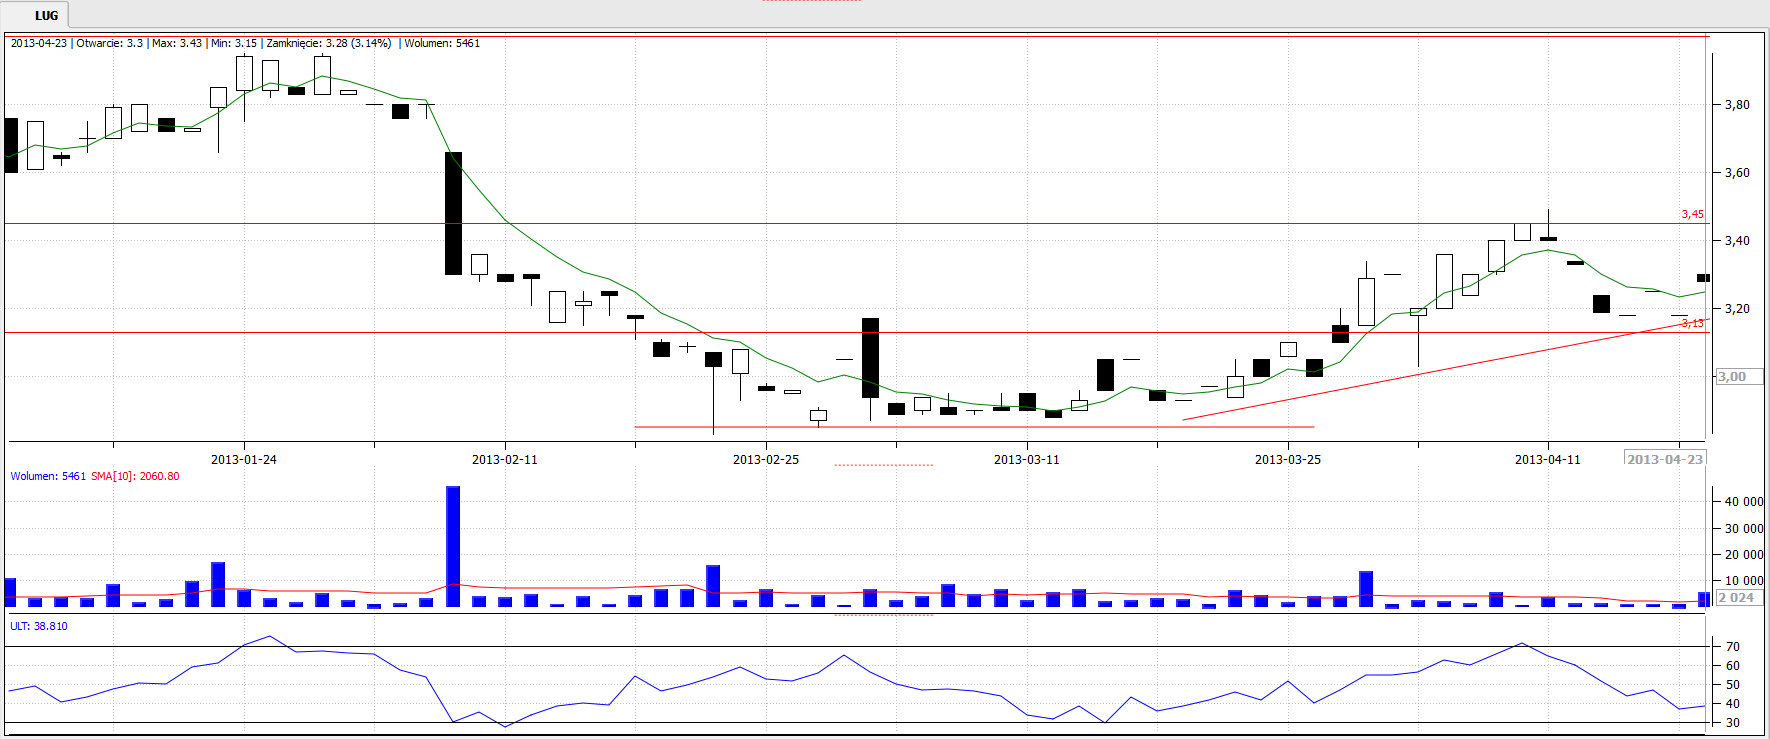Click the 3,13 support level label
The height and width of the screenshot is (739, 1770).
[1692, 323]
